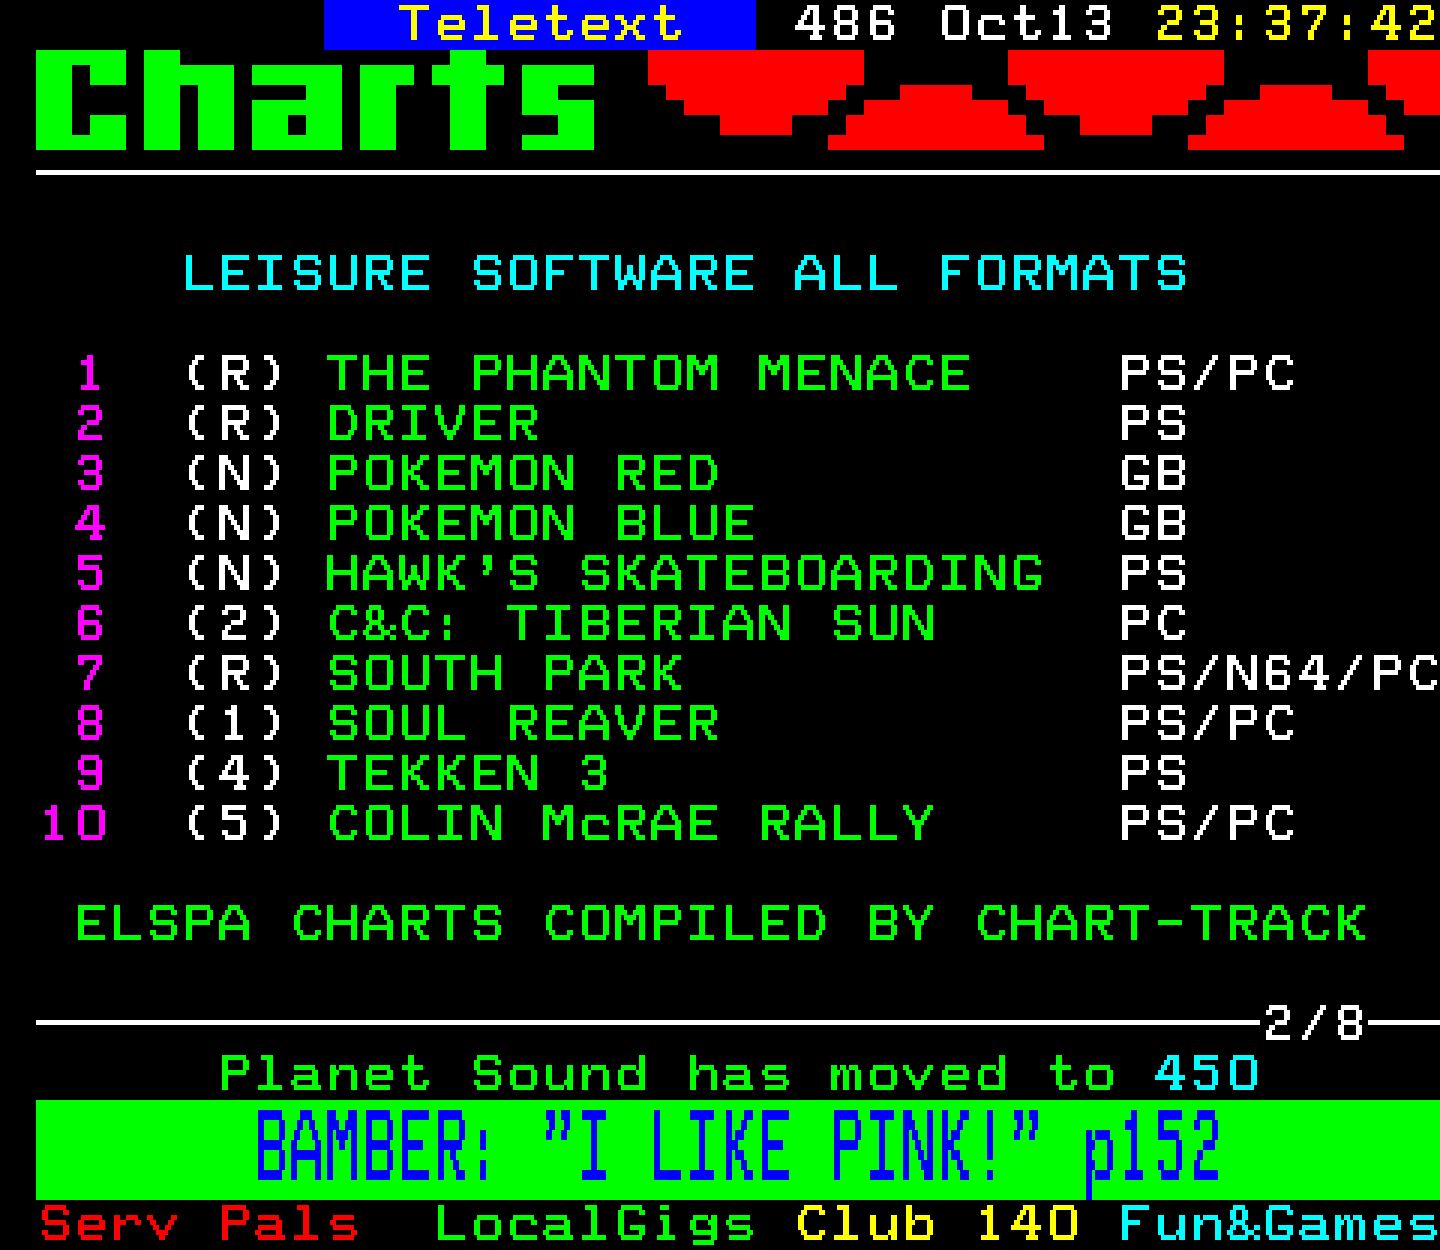Click the ELSPA CHARTS COMPILED BY CHART-TRACK credit

coord(721,924)
